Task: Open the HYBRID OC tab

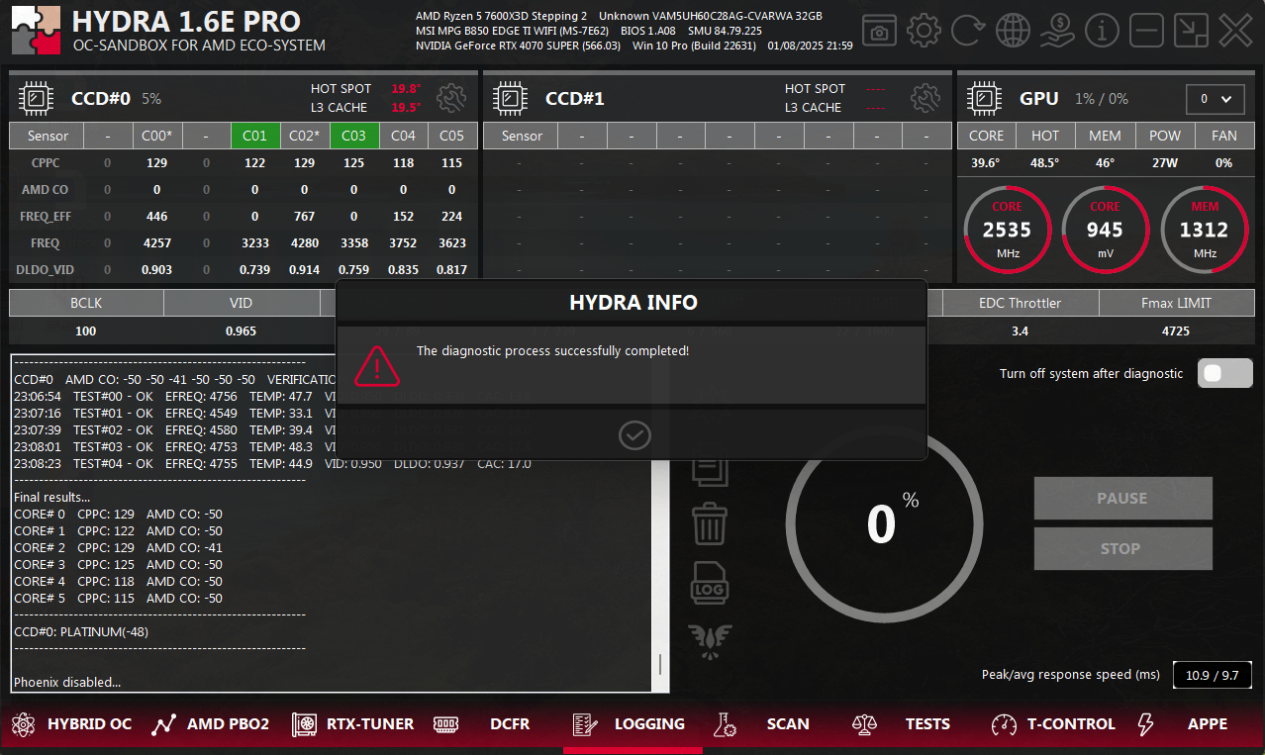Action: pyautogui.click(x=72, y=724)
